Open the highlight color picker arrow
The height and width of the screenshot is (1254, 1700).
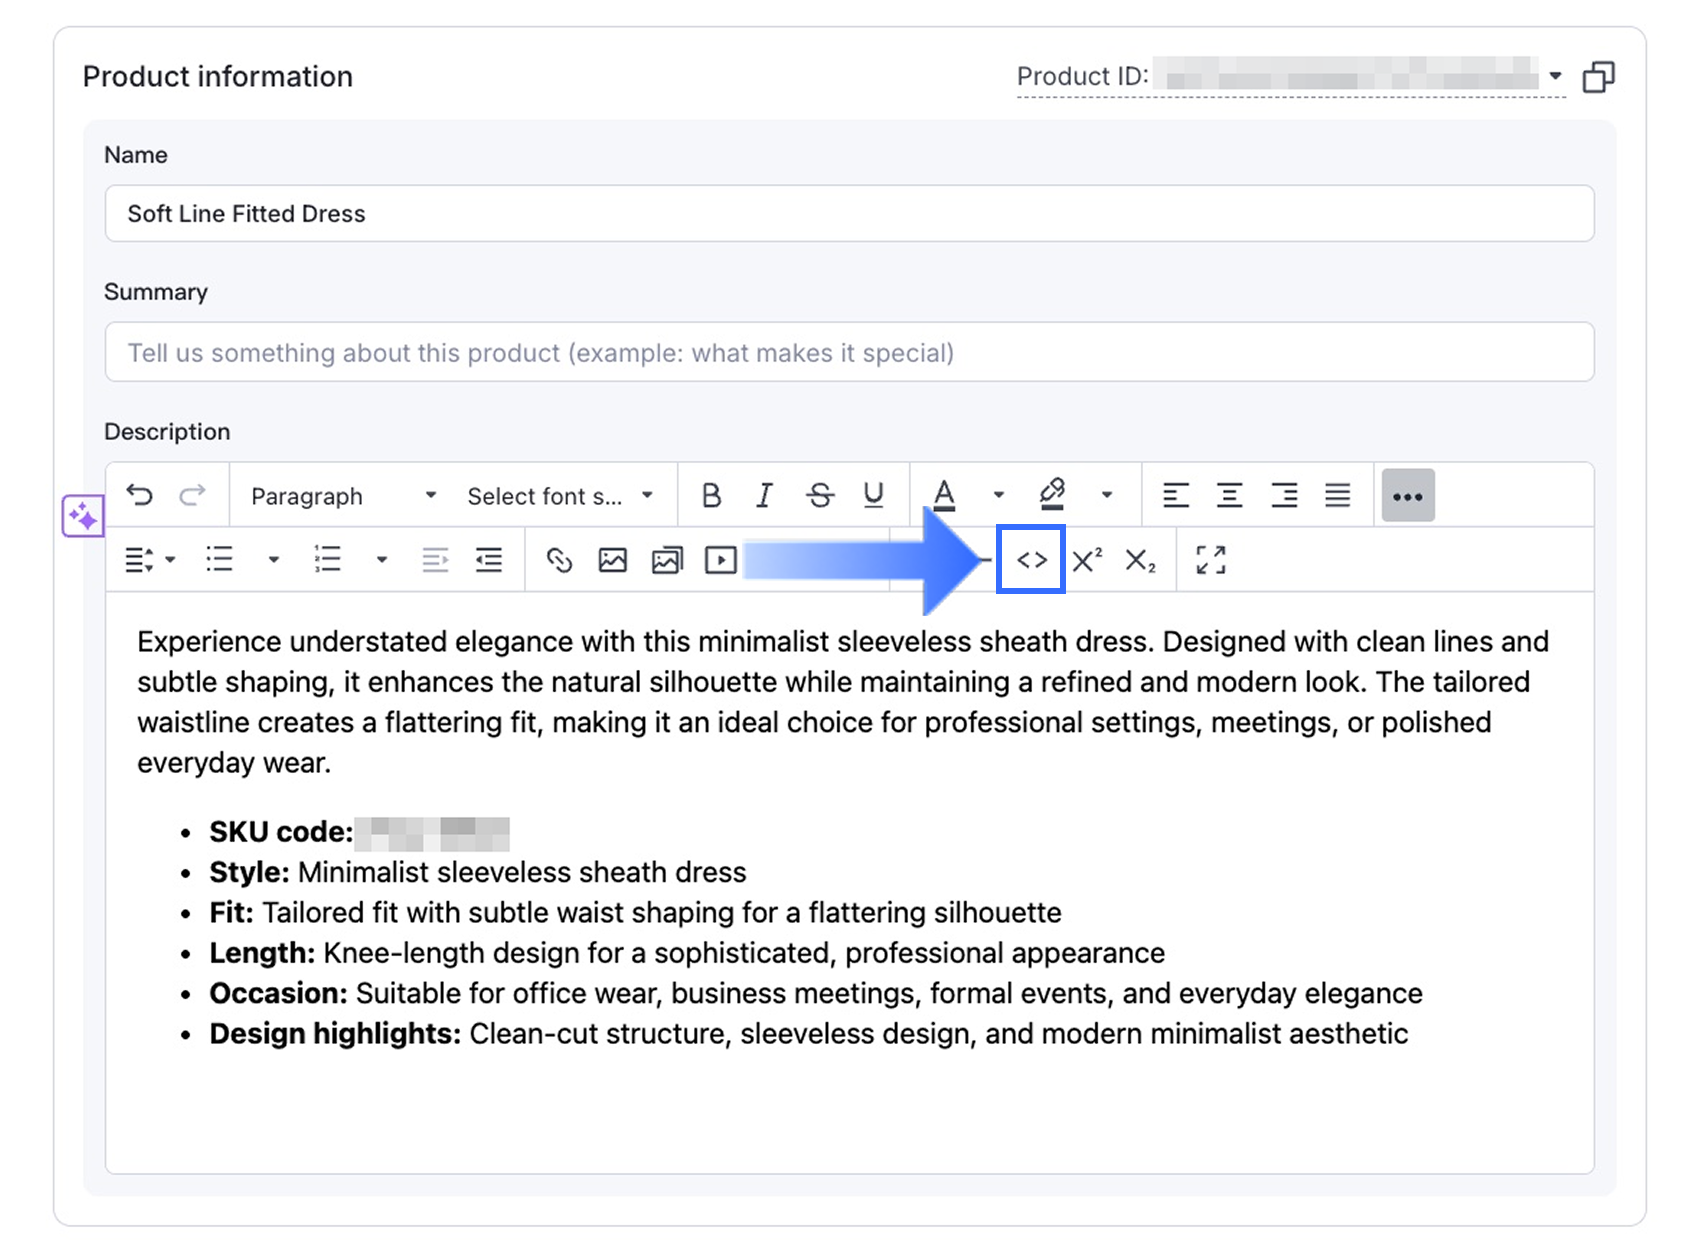pyautogui.click(x=1106, y=495)
